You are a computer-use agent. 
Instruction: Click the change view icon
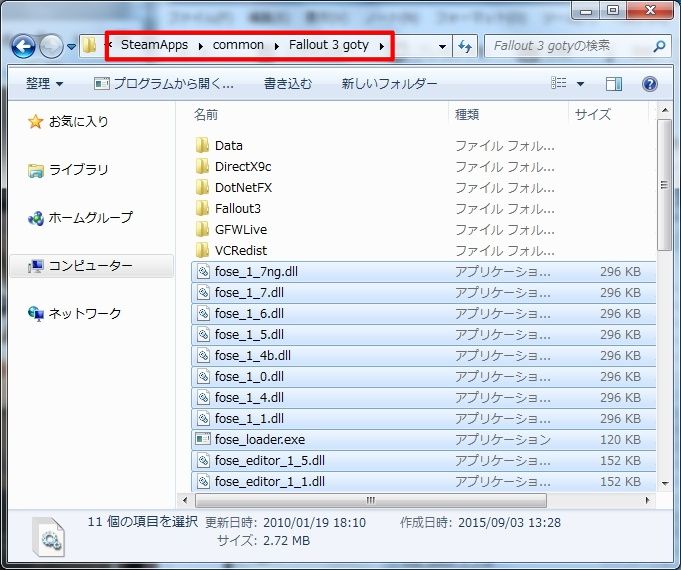coord(559,83)
